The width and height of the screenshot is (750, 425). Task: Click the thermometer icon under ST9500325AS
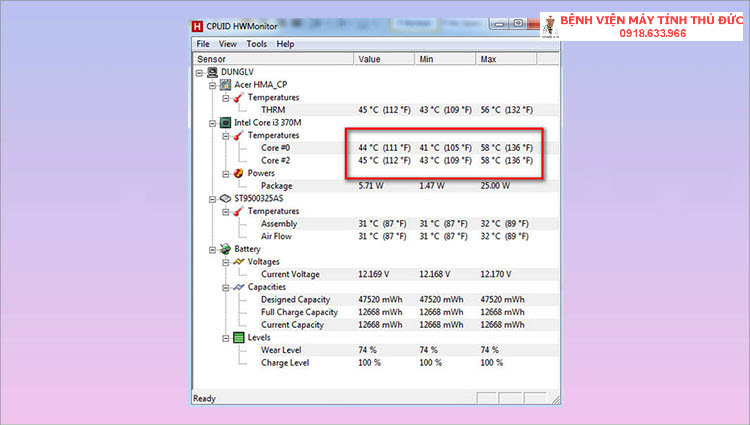(x=238, y=211)
